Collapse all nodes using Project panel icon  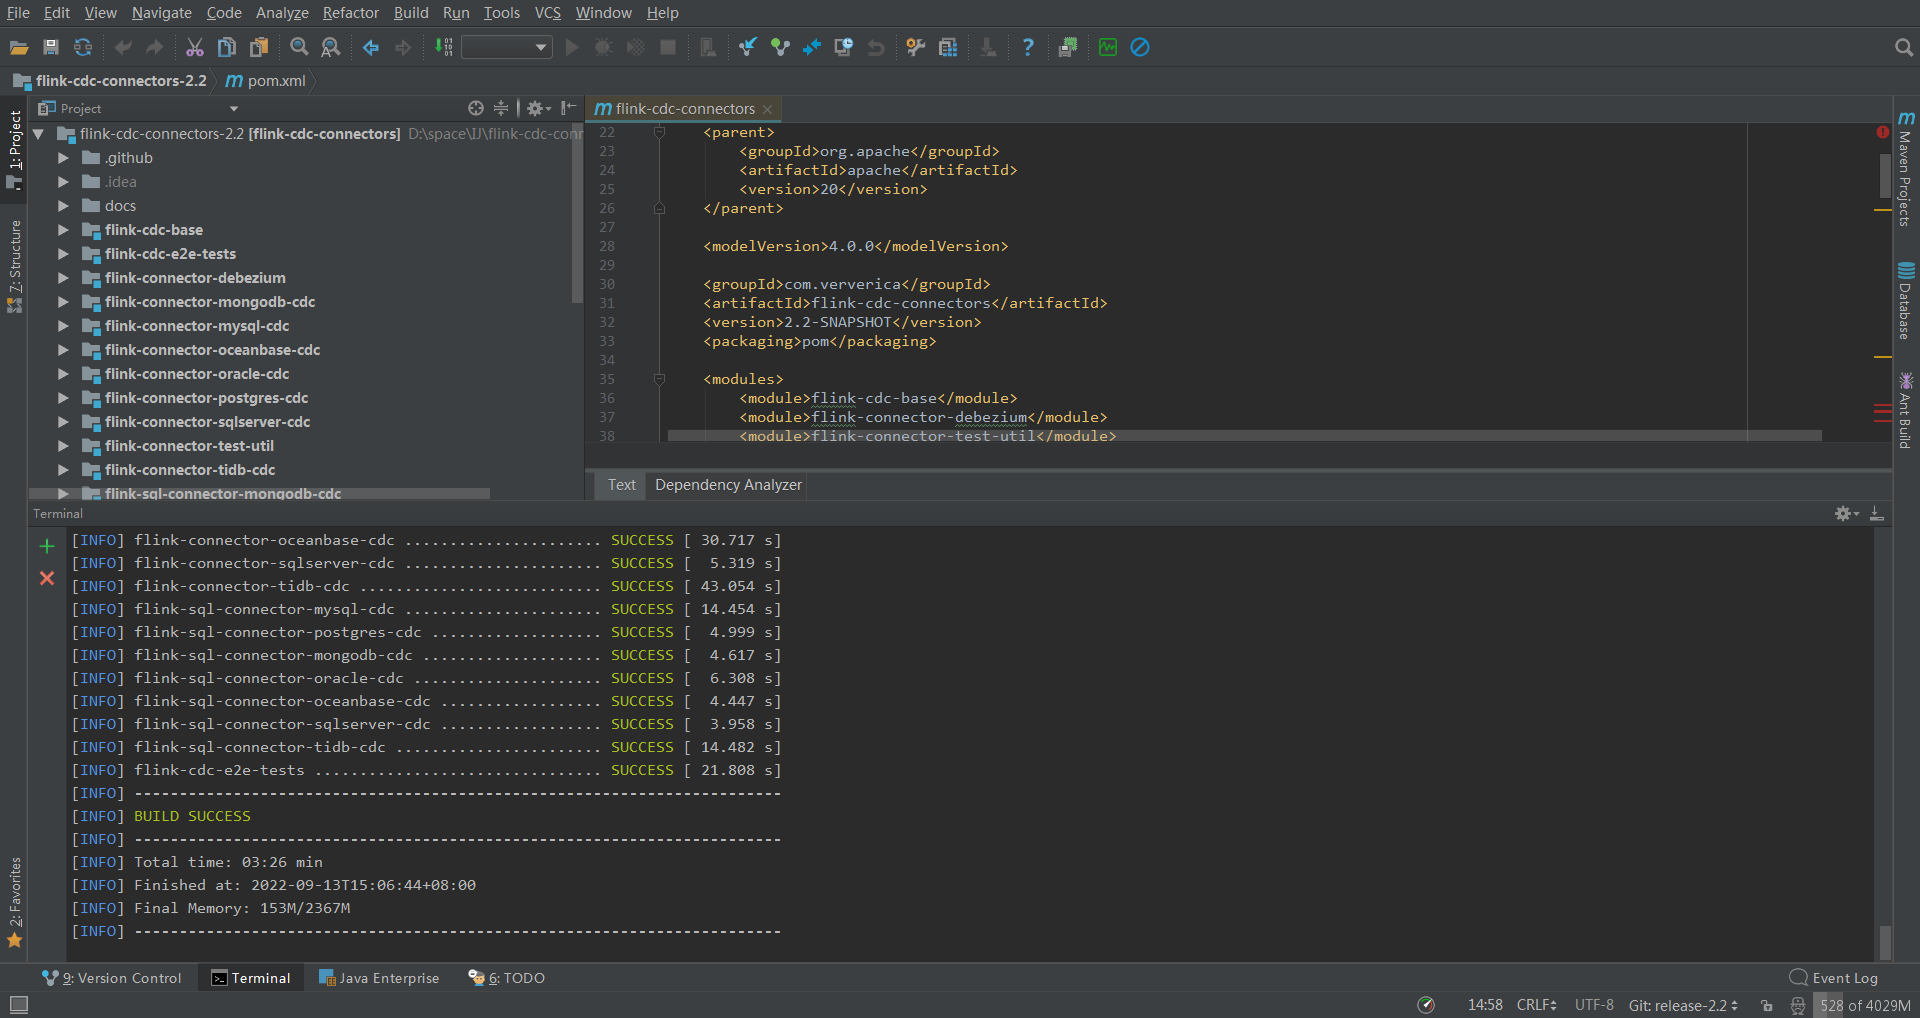pos(501,108)
